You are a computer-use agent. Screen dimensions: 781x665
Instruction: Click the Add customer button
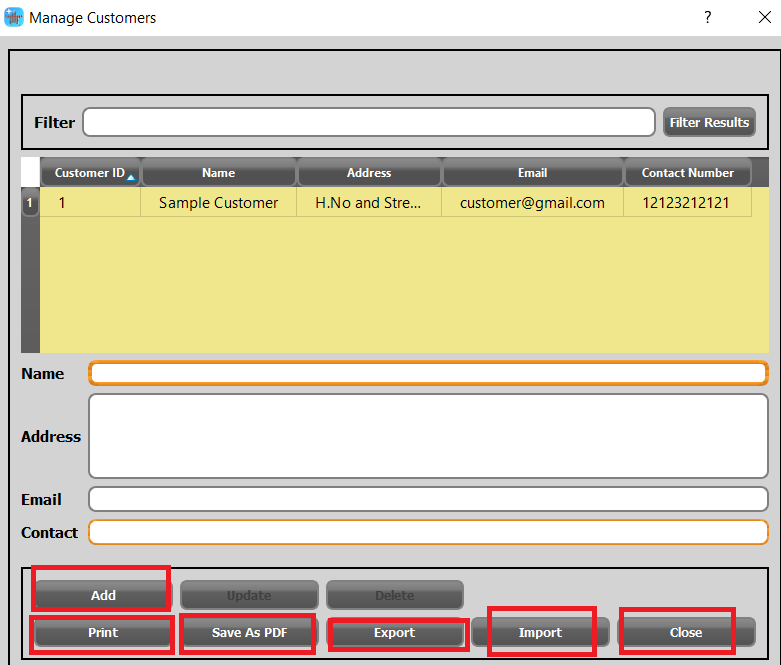pos(103,595)
